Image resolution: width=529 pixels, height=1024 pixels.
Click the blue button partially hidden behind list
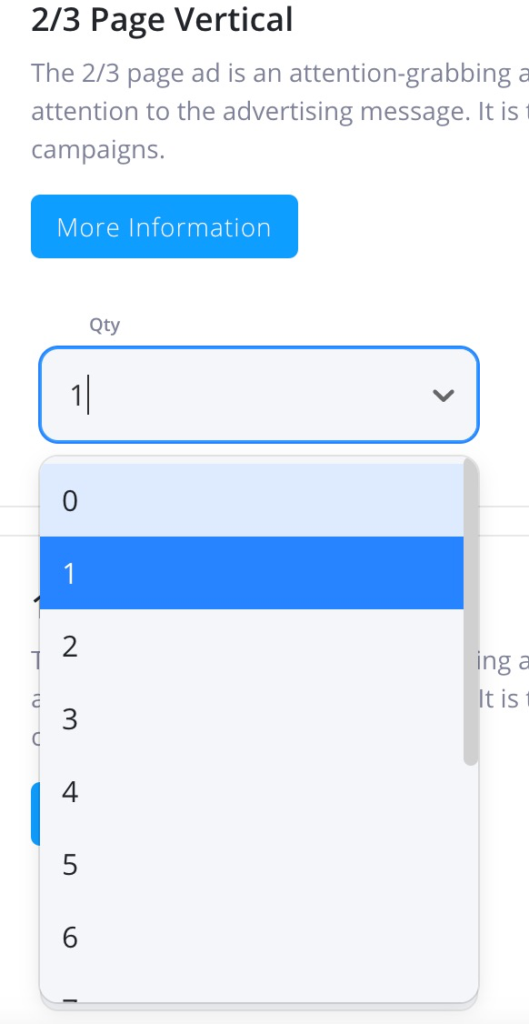[x=35, y=813]
